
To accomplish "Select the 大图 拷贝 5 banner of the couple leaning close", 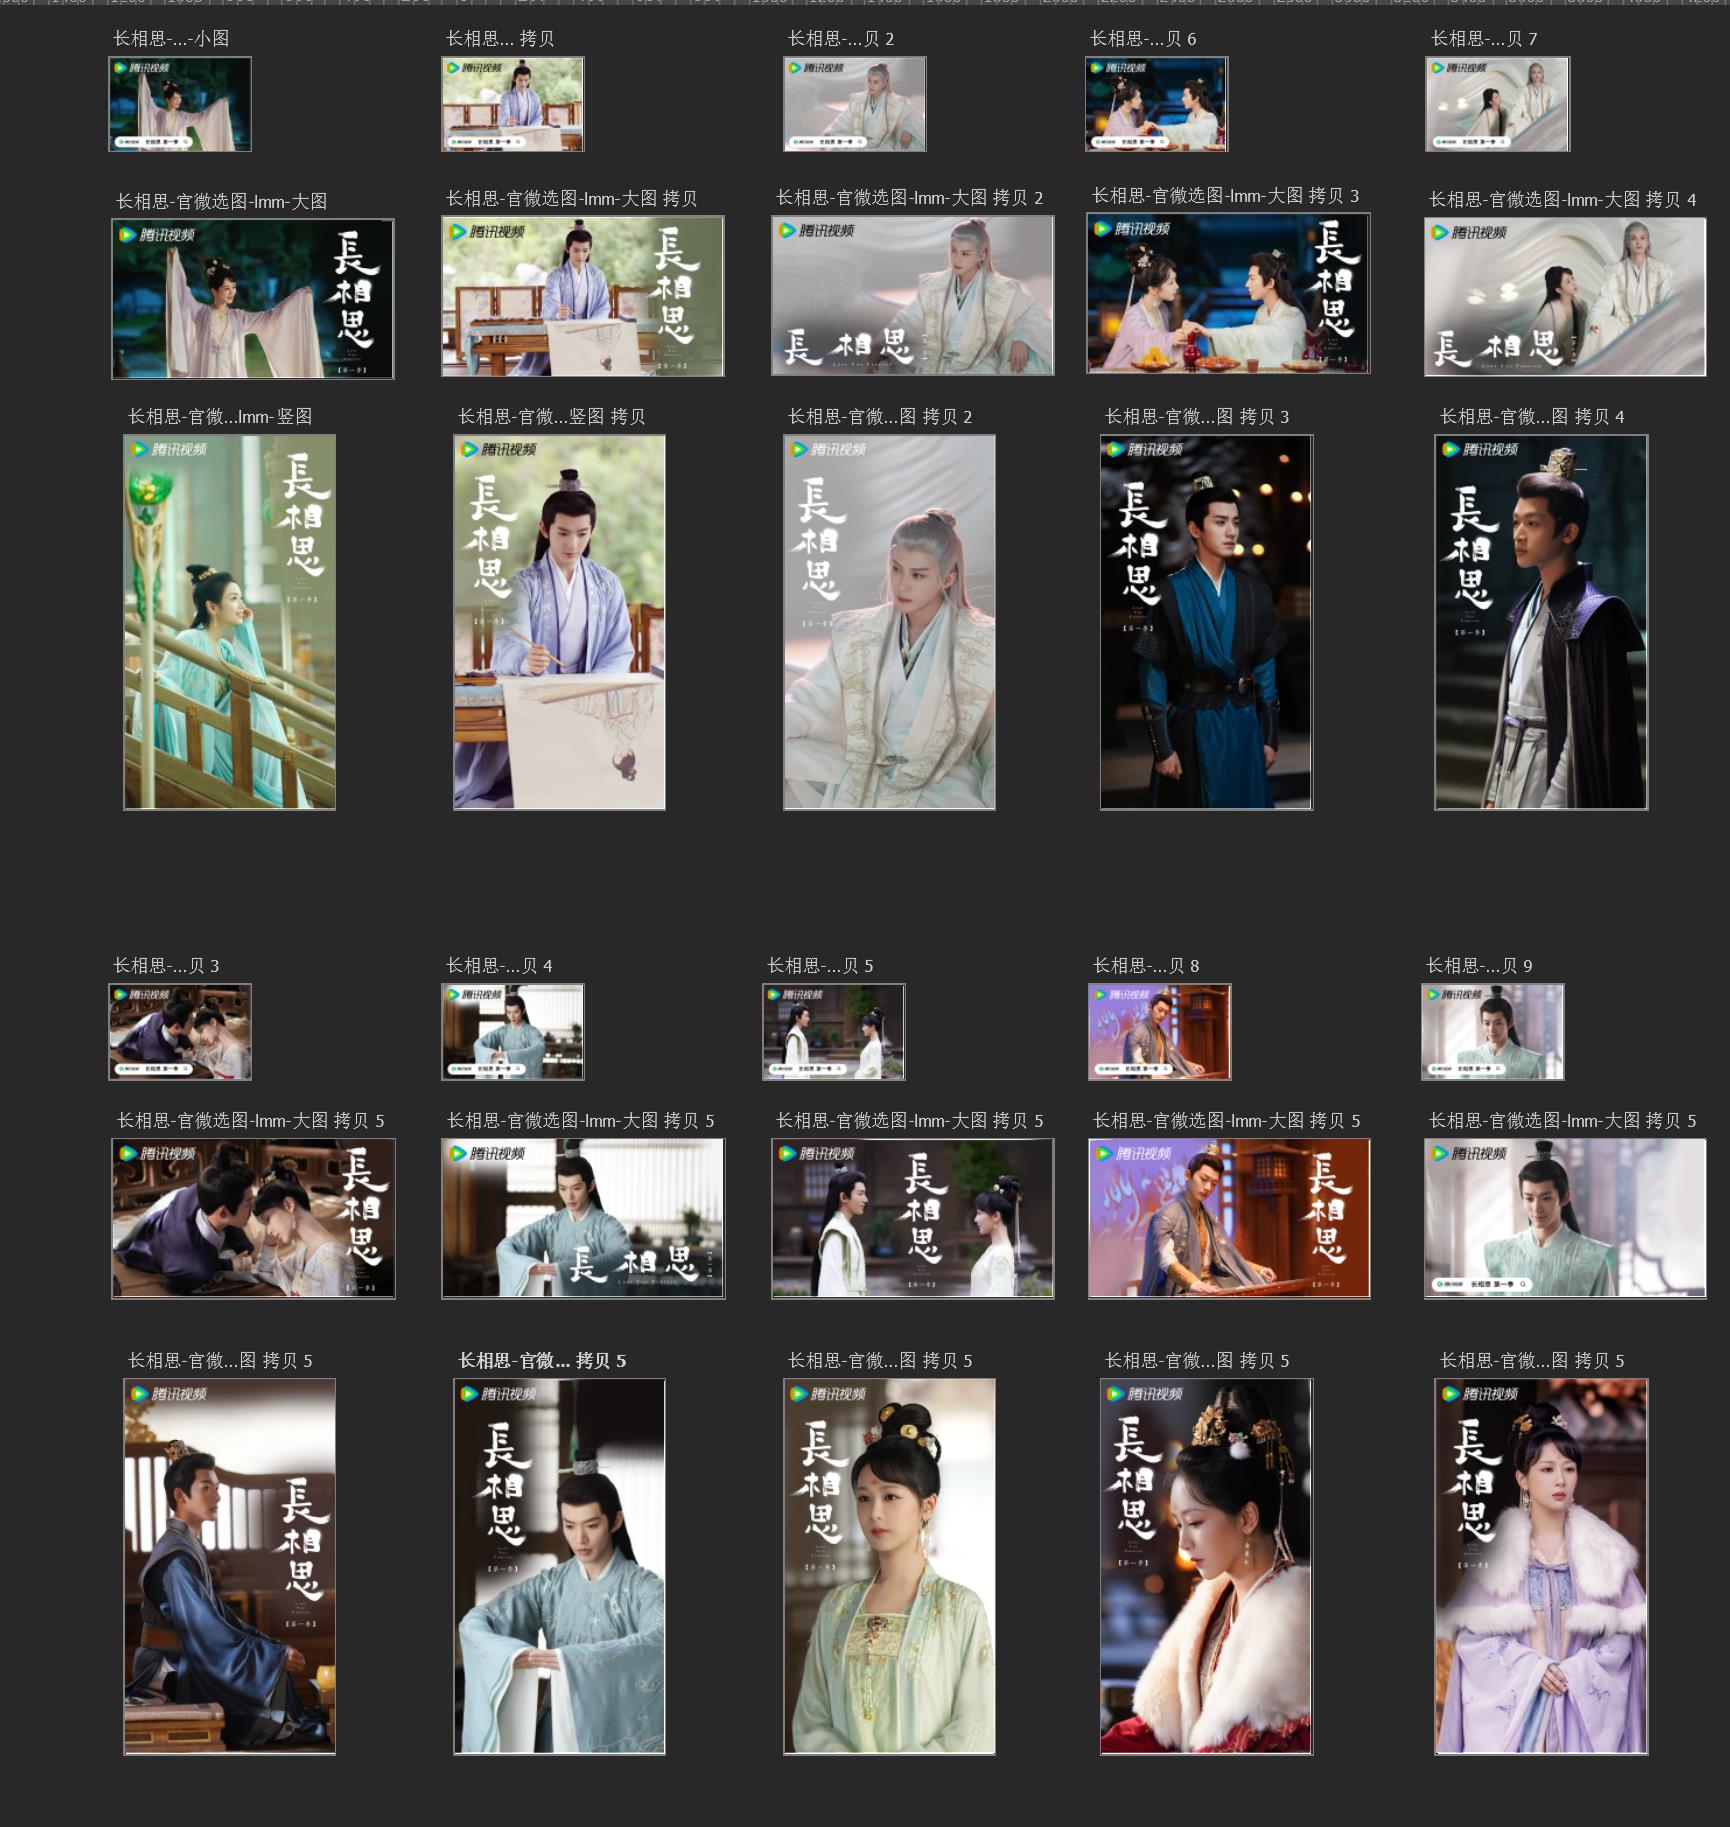I will coord(254,1219).
